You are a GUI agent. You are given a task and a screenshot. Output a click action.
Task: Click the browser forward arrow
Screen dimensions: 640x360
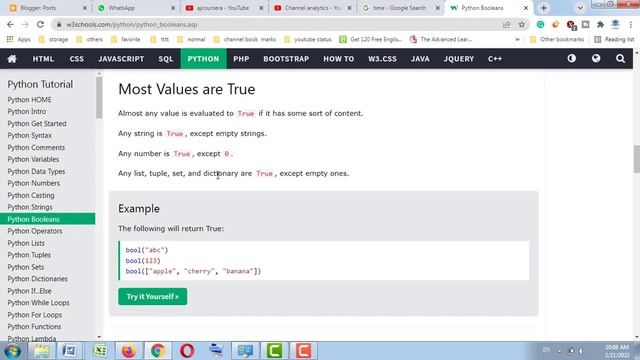pyautogui.click(x=25, y=24)
